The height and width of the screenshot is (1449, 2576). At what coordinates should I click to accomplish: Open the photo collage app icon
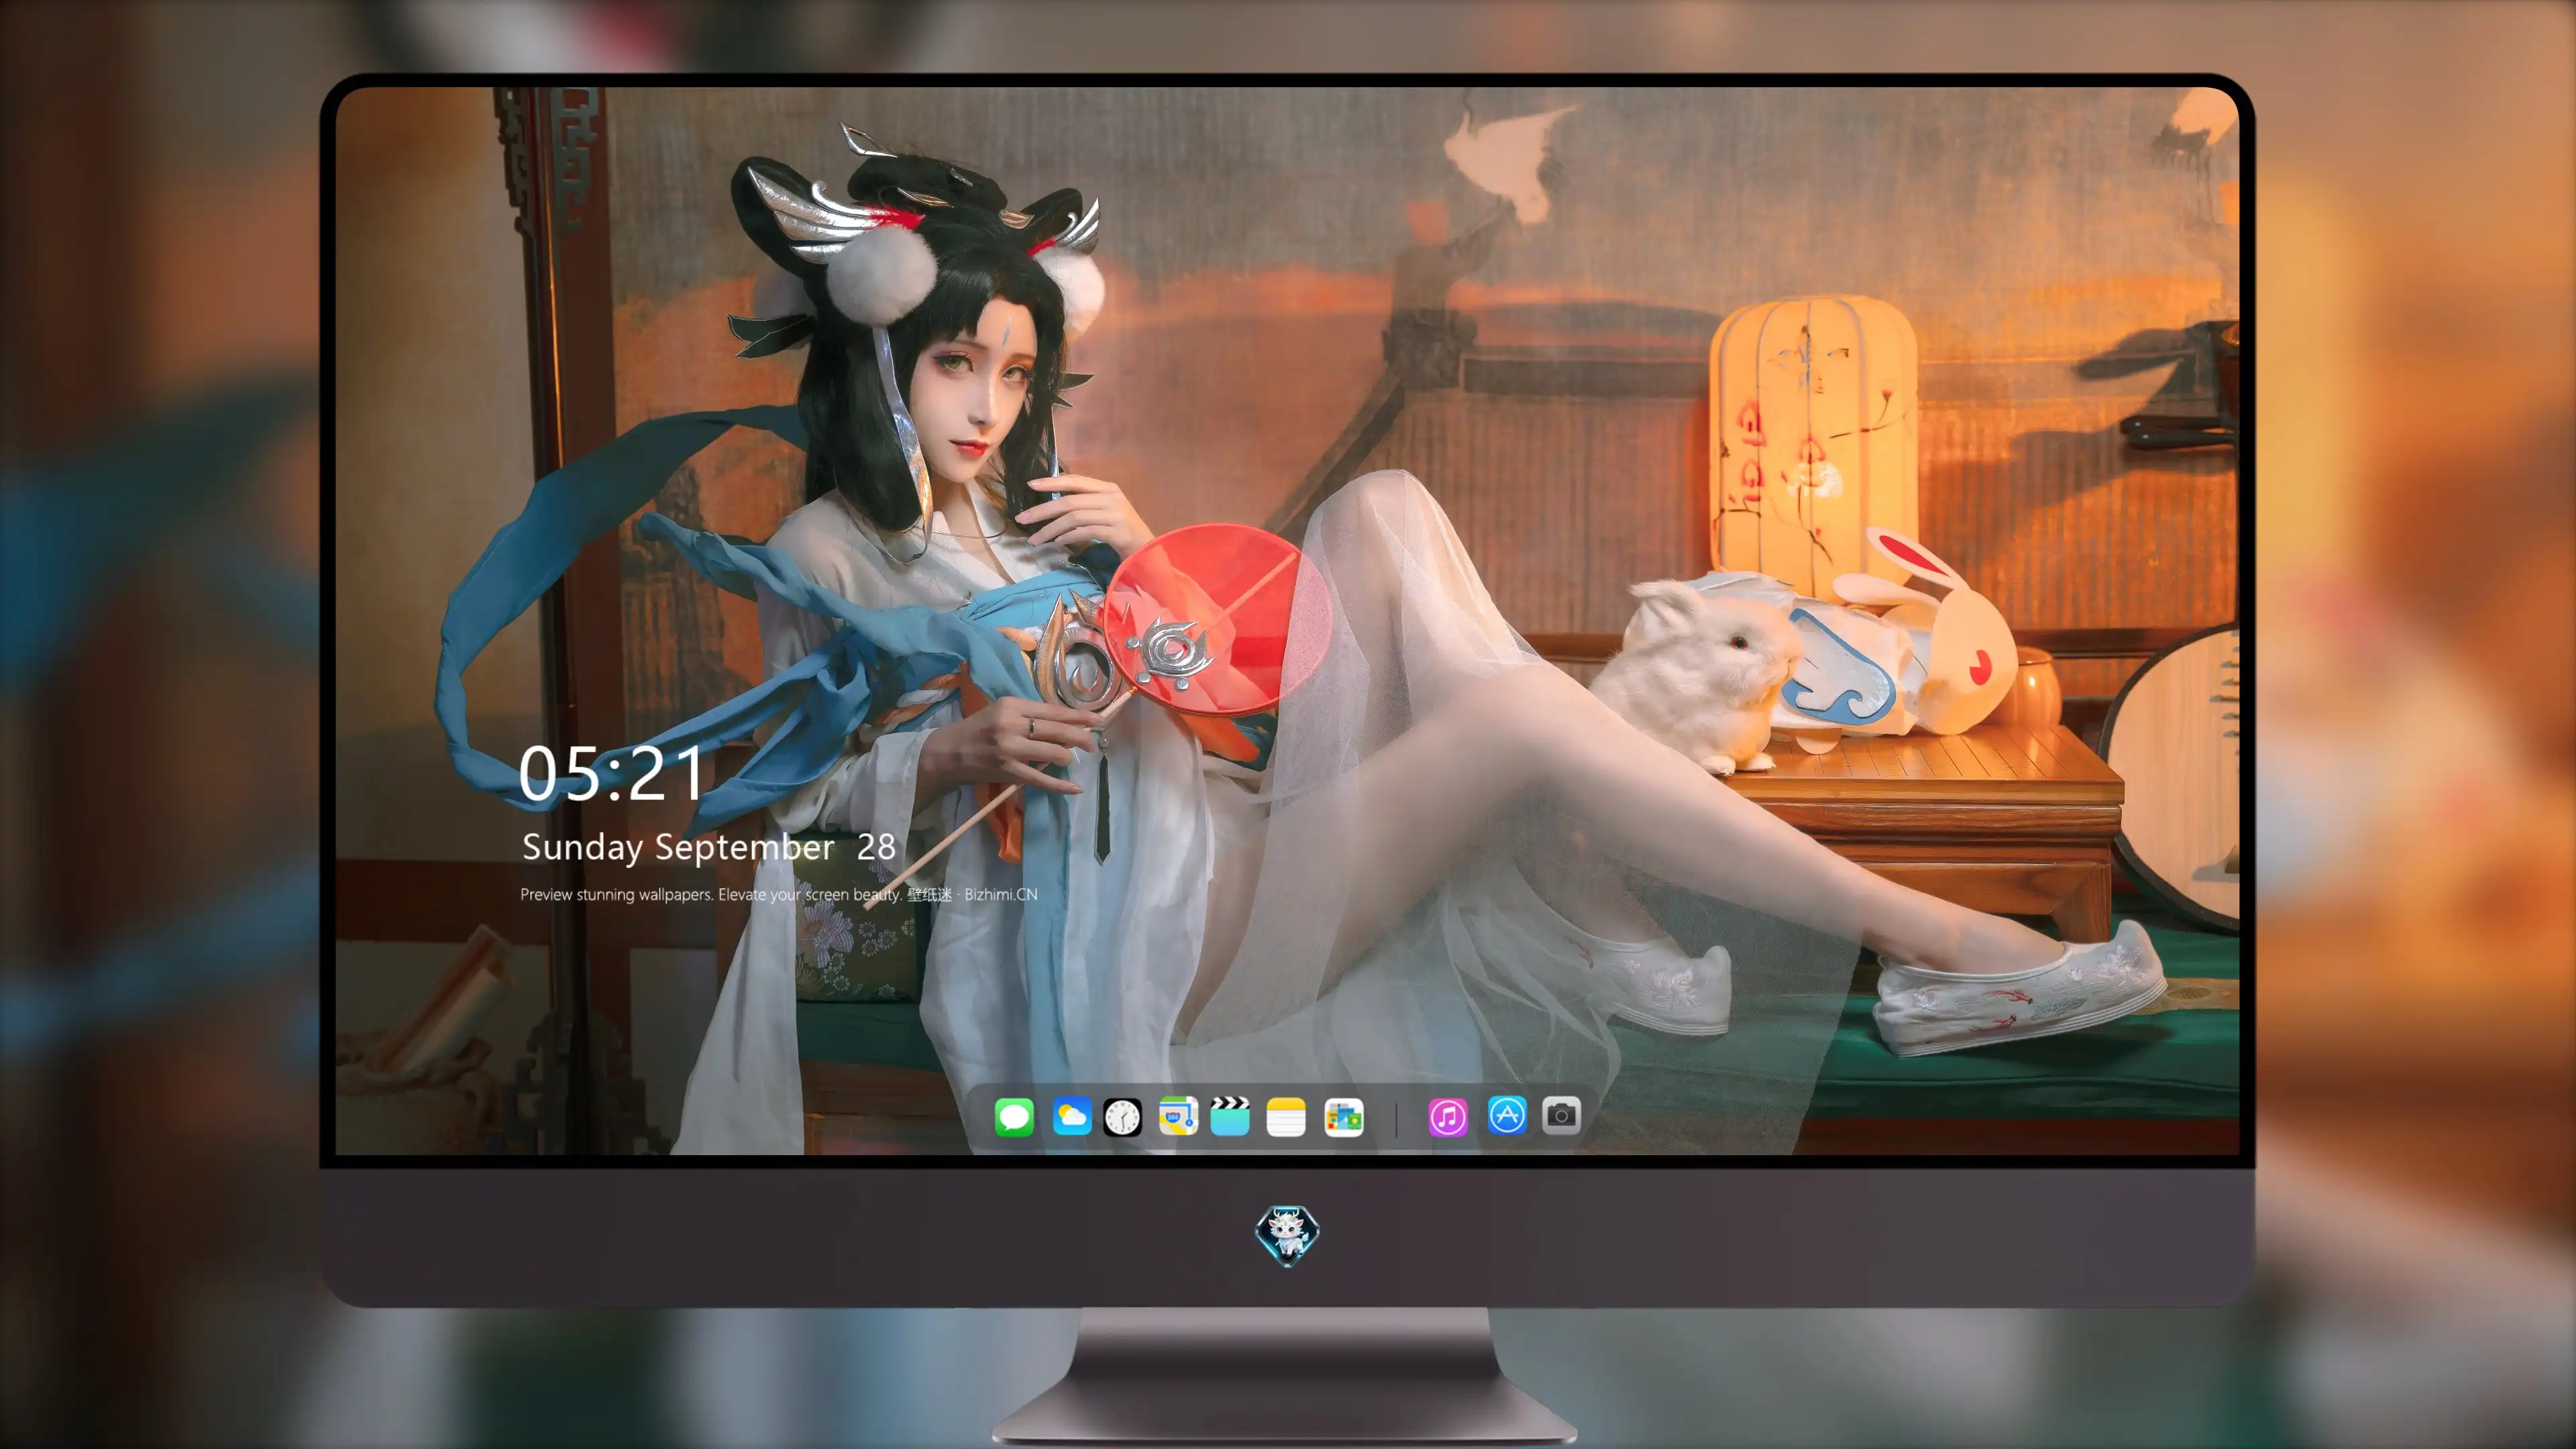click(x=1344, y=1117)
